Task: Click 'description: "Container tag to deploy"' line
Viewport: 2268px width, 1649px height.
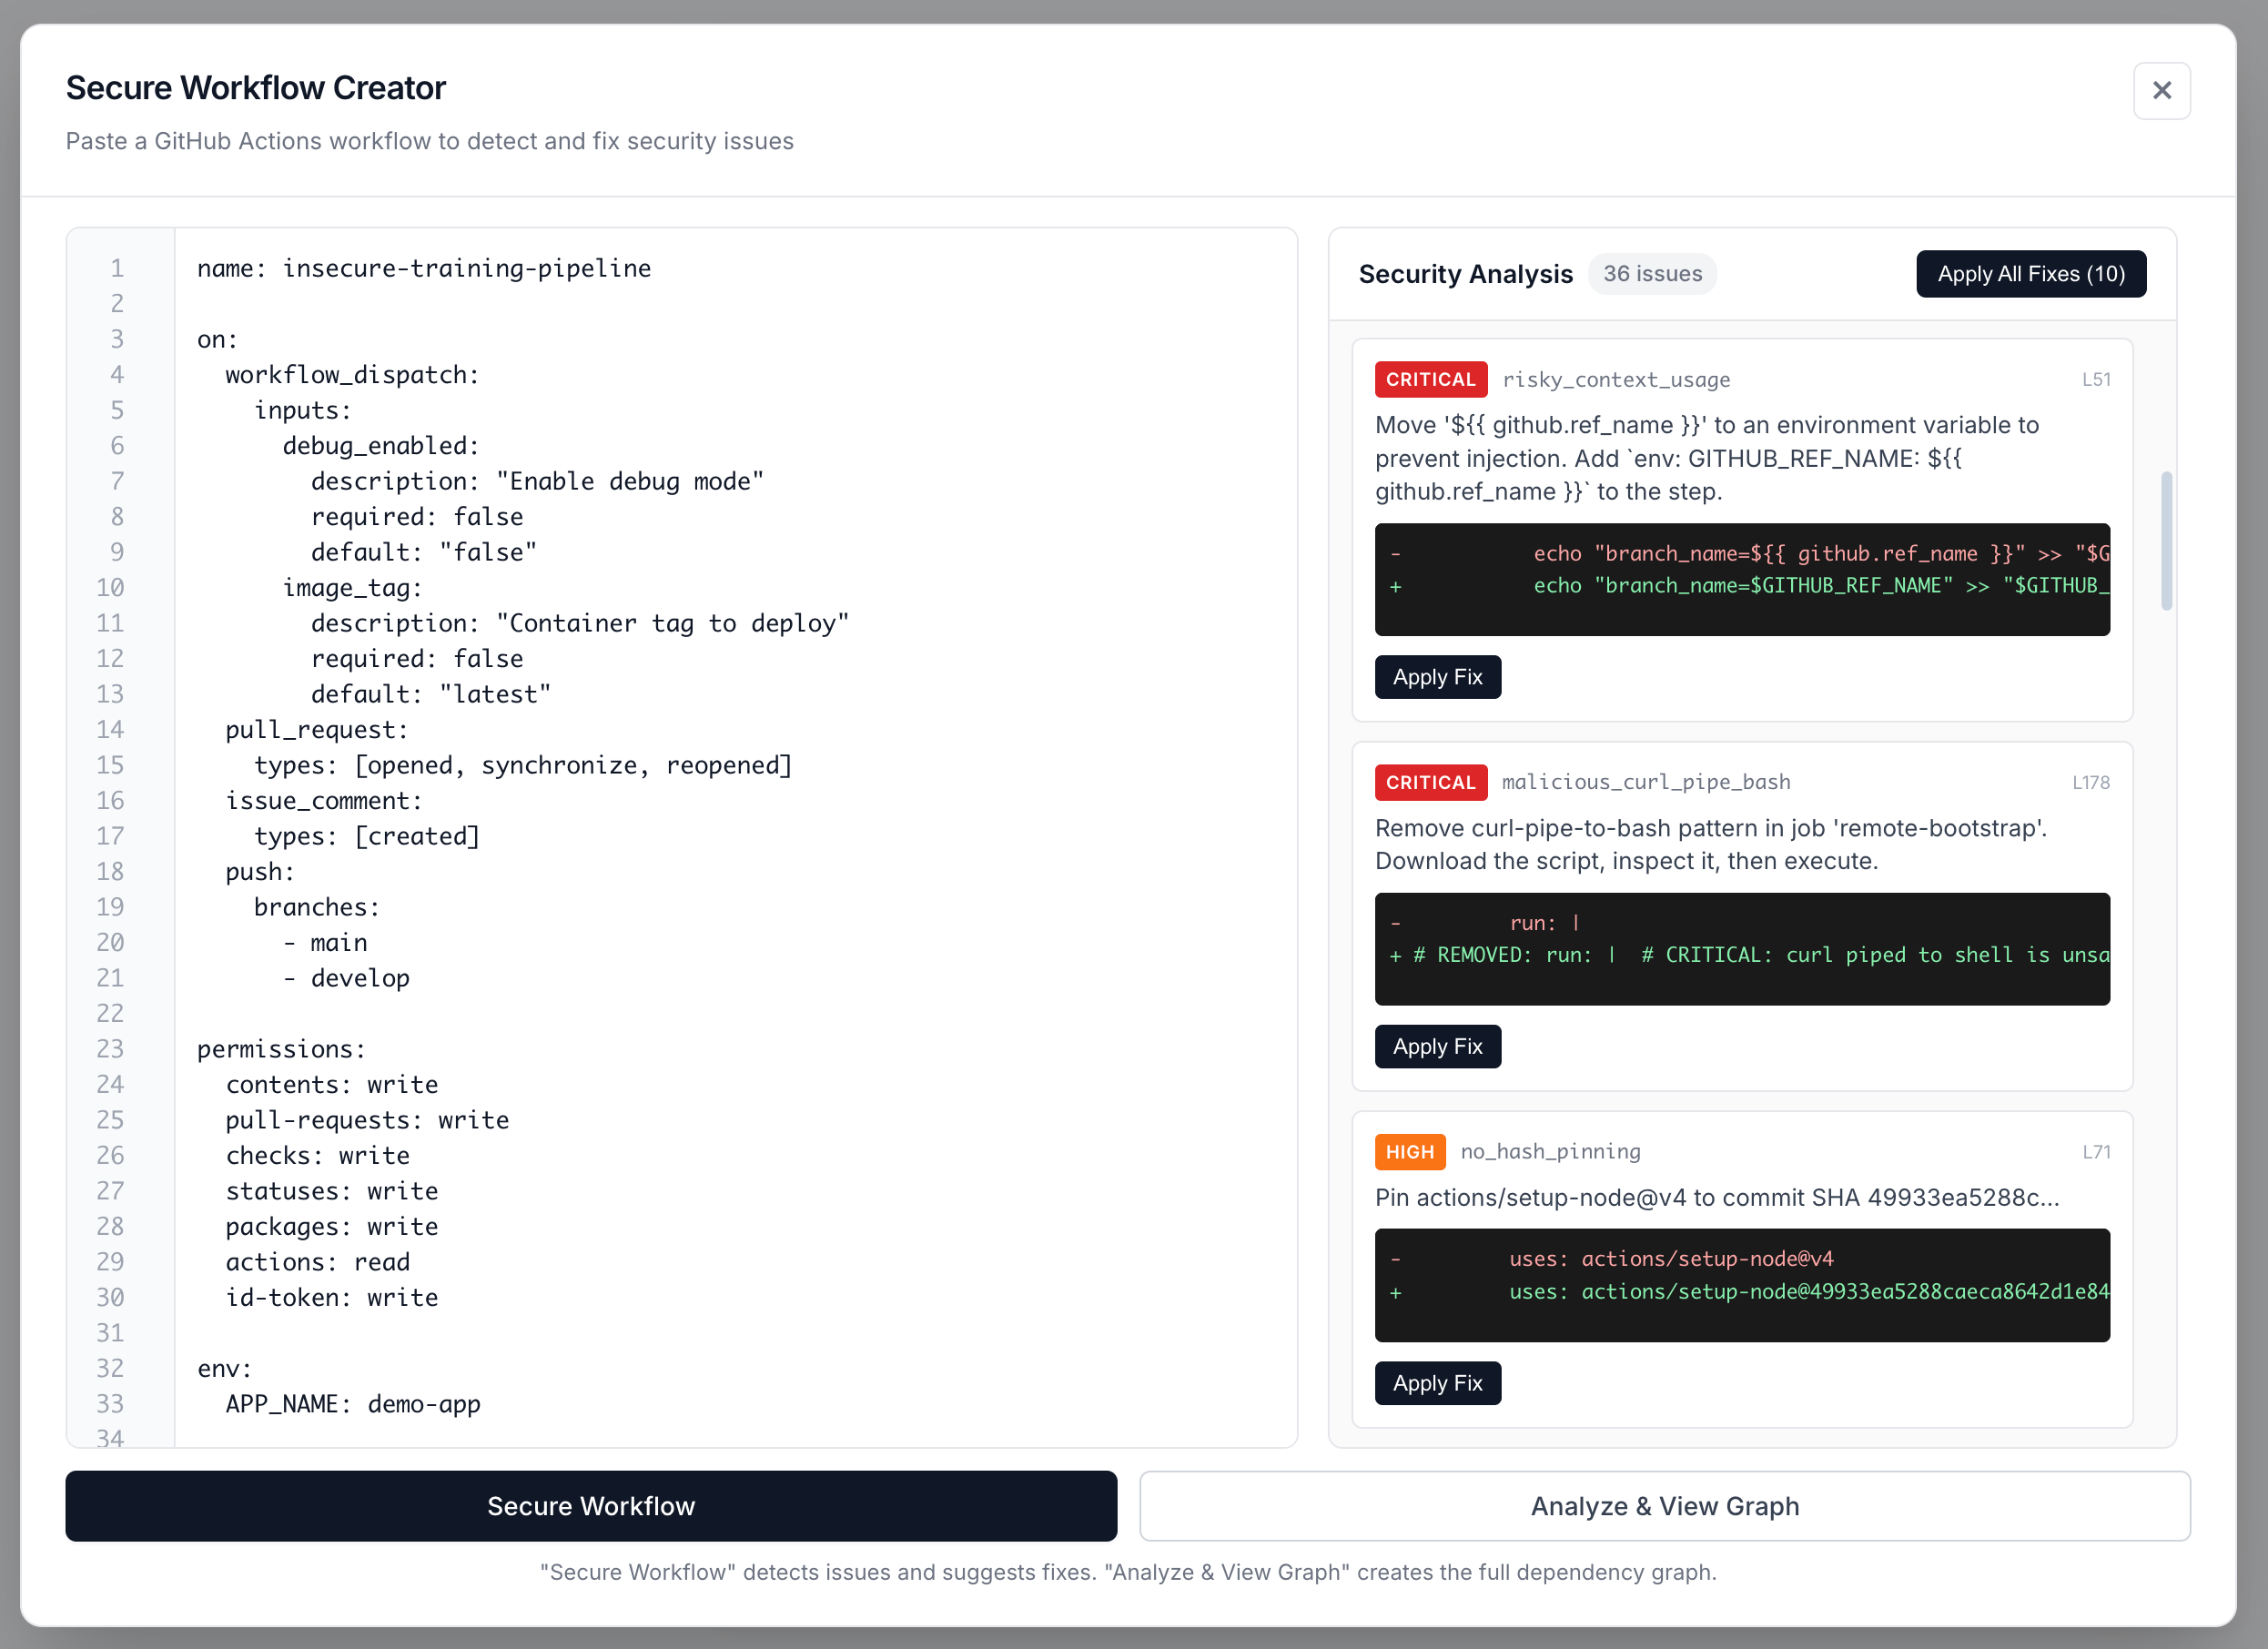Action: (x=580, y=623)
